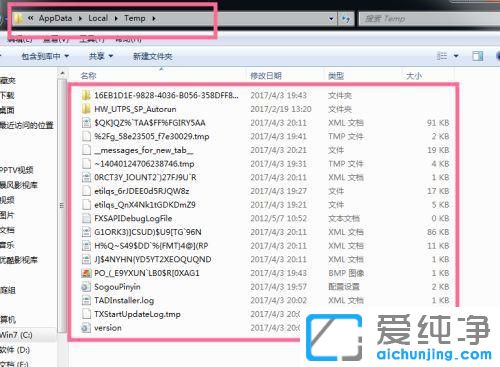The width and height of the screenshot is (500, 367).
Task: Open 图片 library in navigation pane
Action: click(x=7, y=215)
